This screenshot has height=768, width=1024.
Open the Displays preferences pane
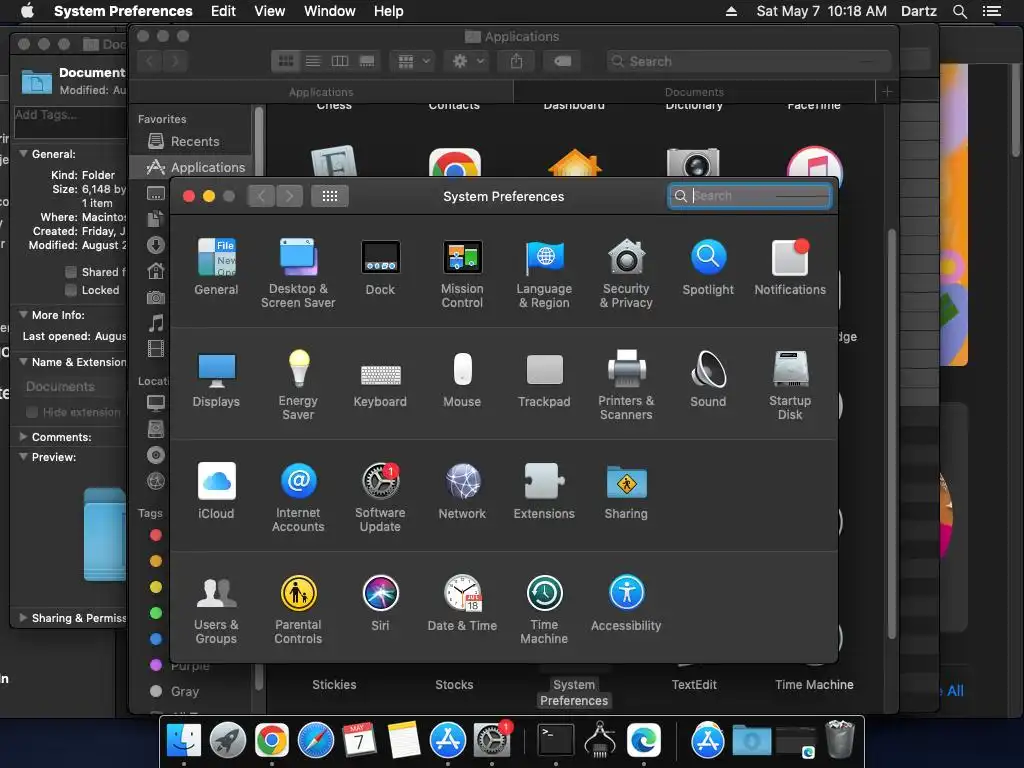click(x=216, y=379)
